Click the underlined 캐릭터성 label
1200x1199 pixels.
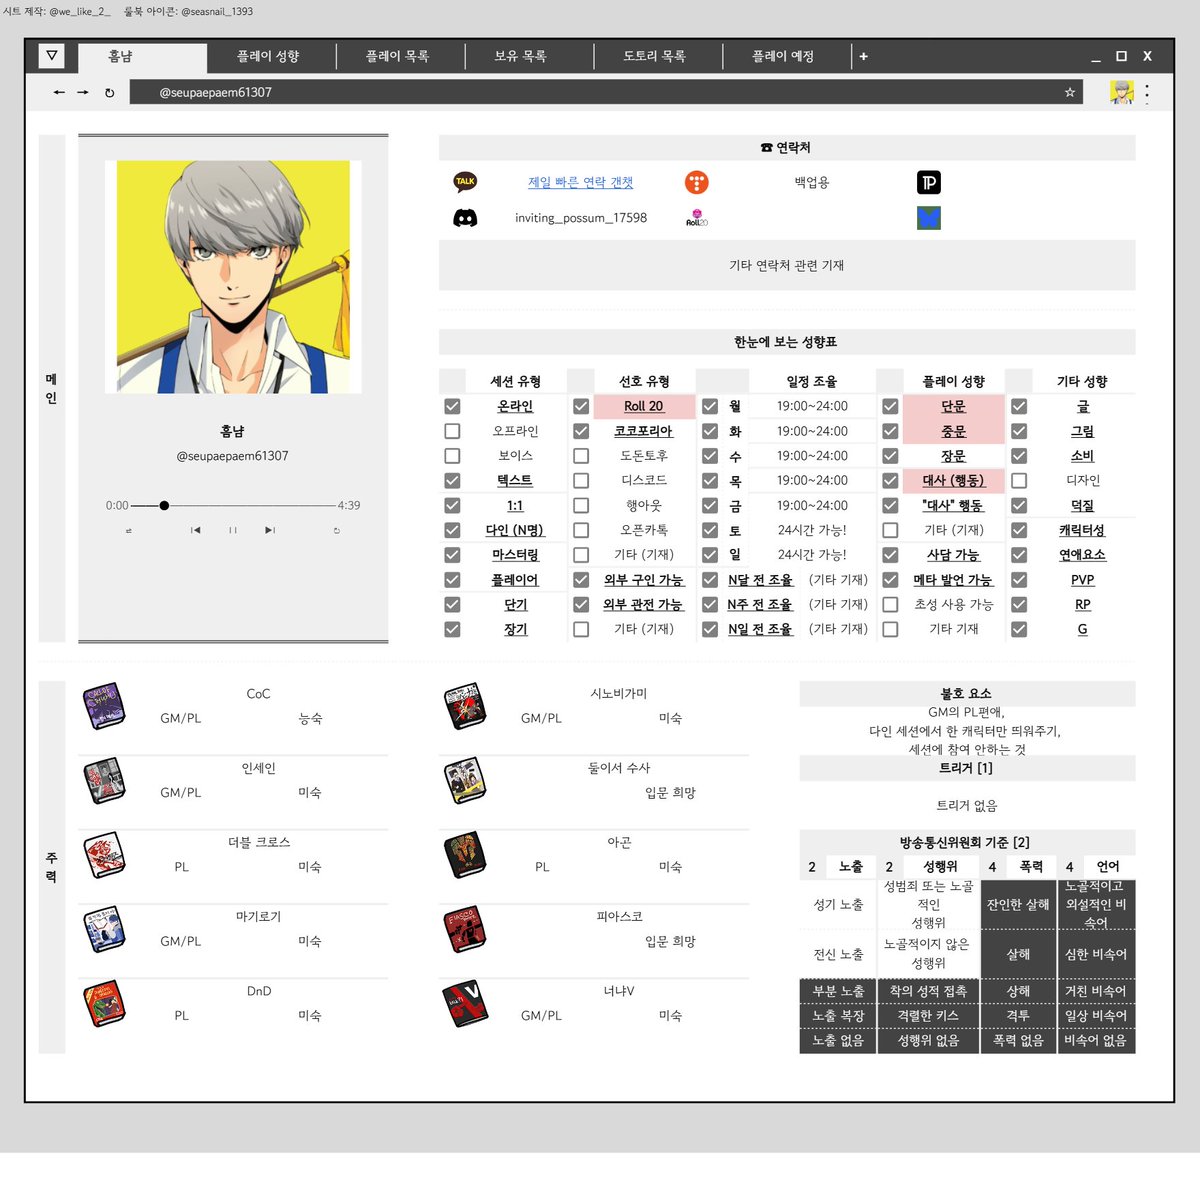[x=1082, y=530]
